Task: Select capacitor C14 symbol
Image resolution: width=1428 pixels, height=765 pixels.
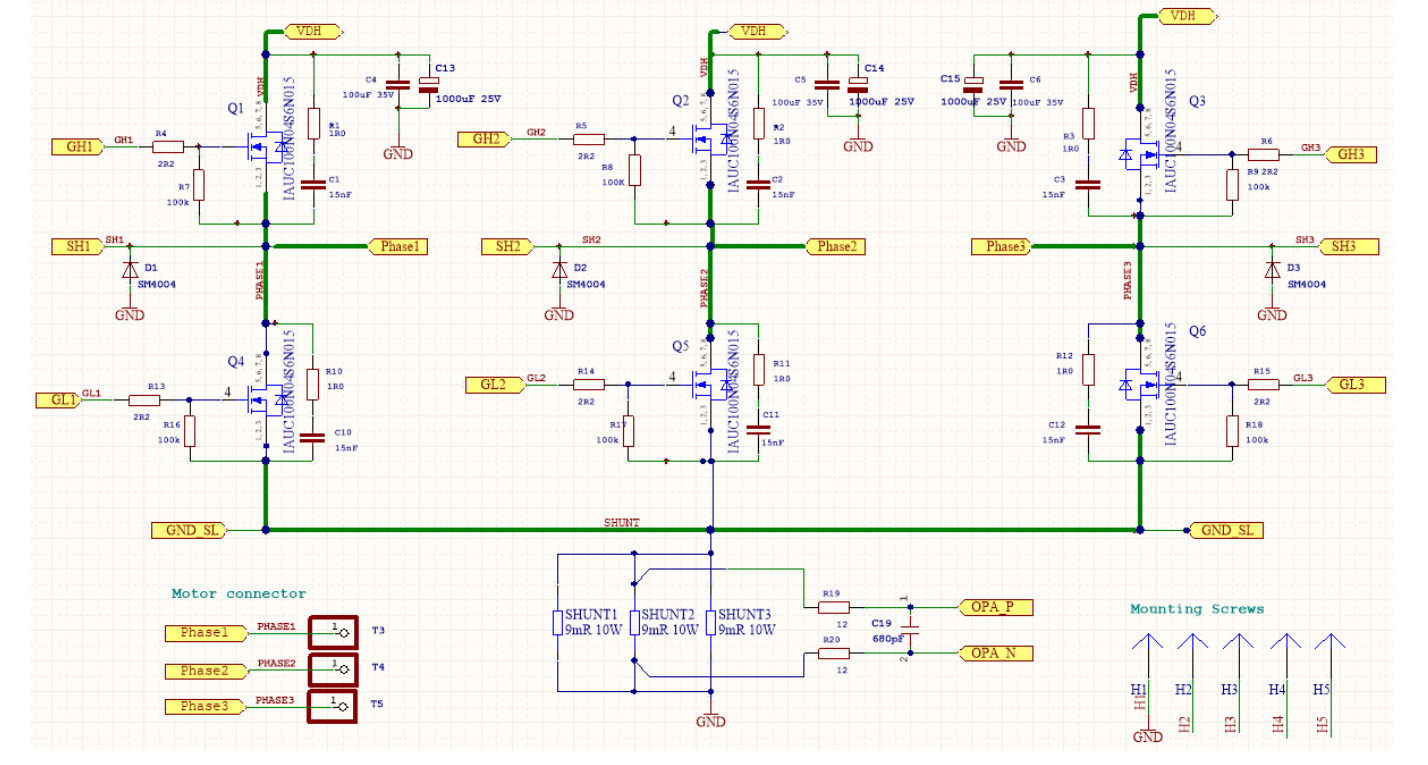Action: pos(859,85)
